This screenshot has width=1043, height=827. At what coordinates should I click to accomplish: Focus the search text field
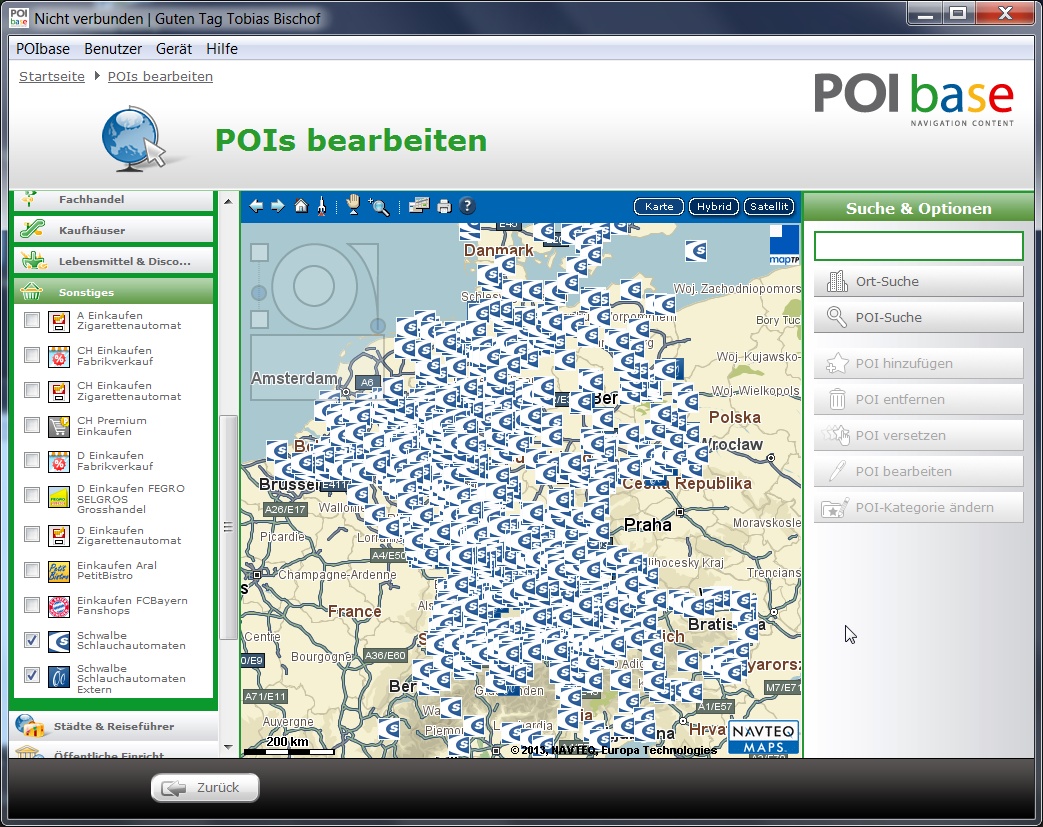(x=918, y=246)
